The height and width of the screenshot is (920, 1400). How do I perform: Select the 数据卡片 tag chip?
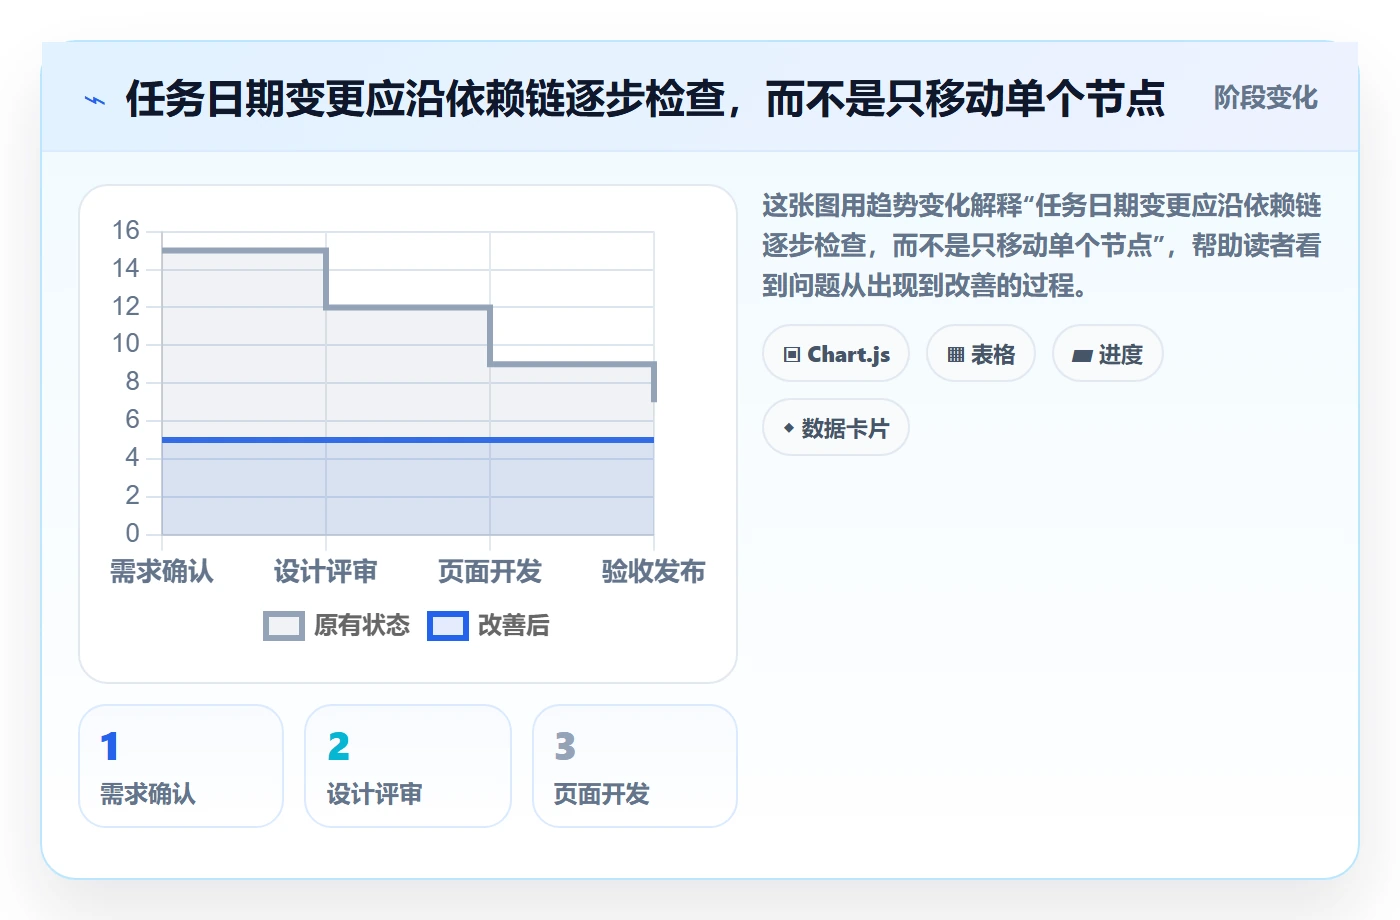tap(836, 428)
